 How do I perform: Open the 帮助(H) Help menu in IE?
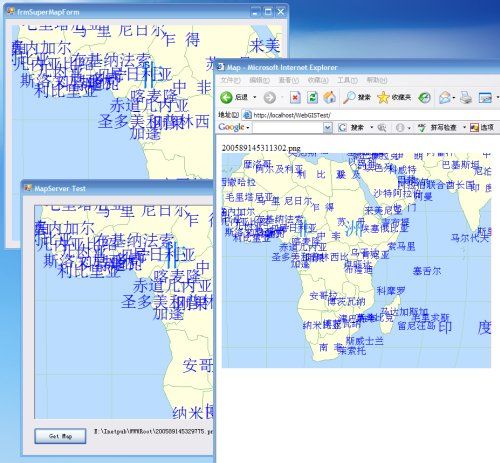tap(377, 80)
